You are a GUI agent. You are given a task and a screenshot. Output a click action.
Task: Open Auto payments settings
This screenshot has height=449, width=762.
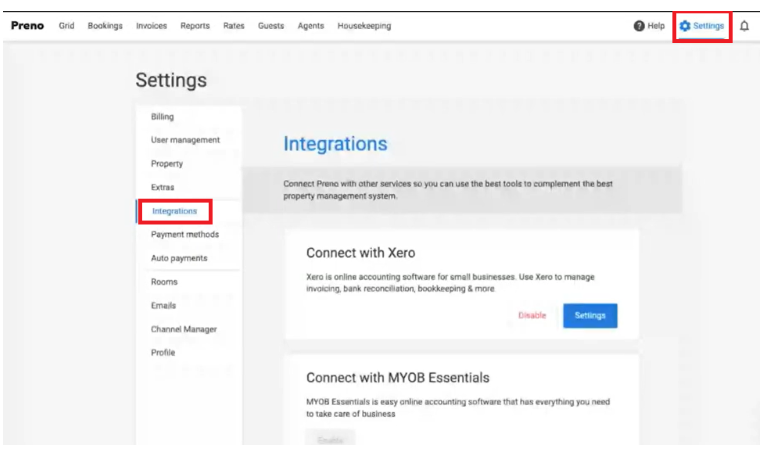[179, 258]
